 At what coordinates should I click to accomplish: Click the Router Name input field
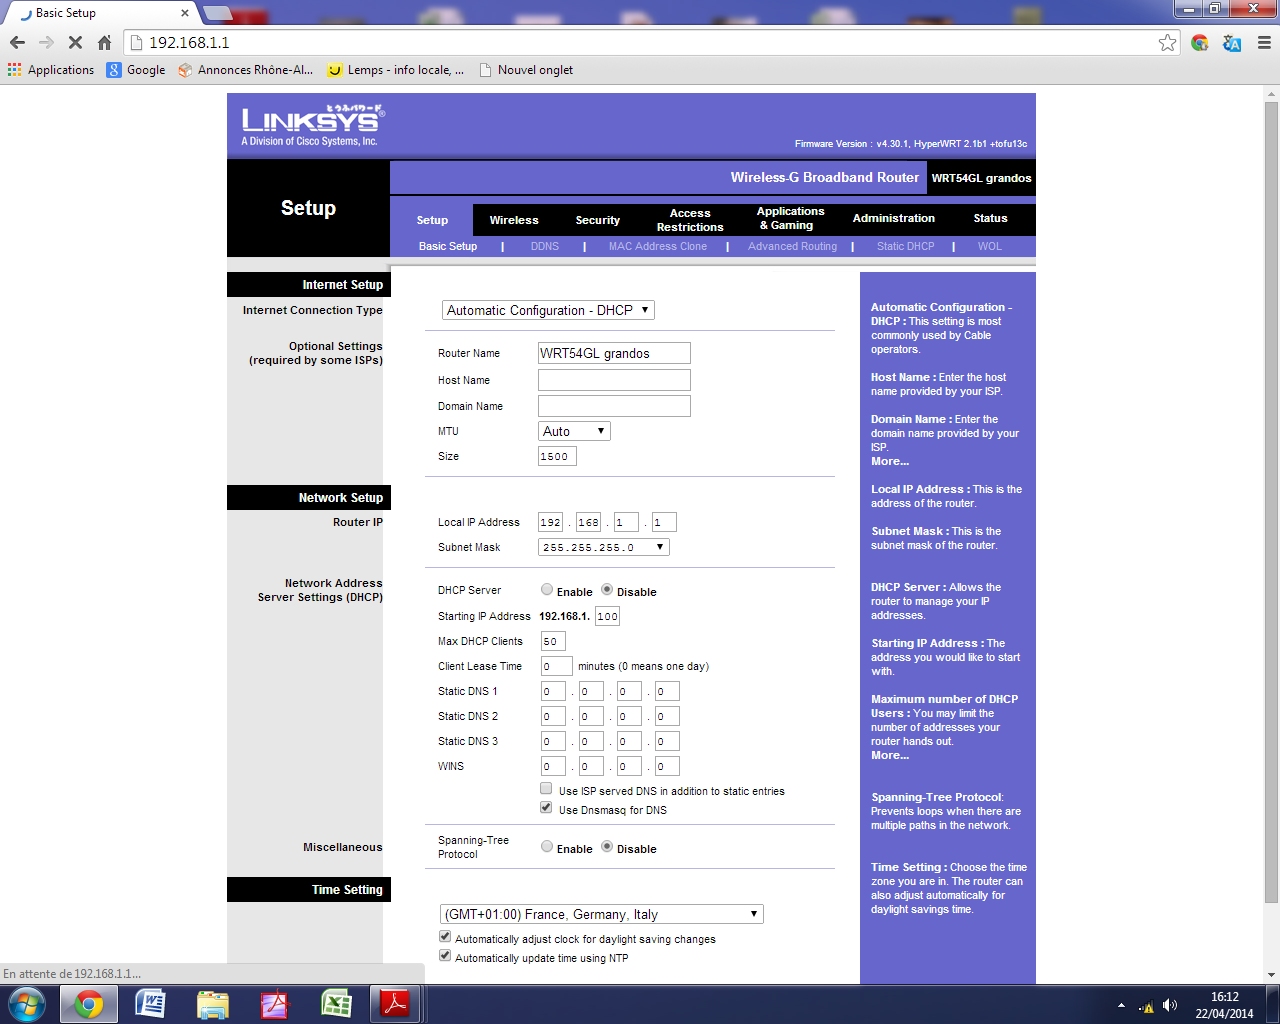click(614, 353)
